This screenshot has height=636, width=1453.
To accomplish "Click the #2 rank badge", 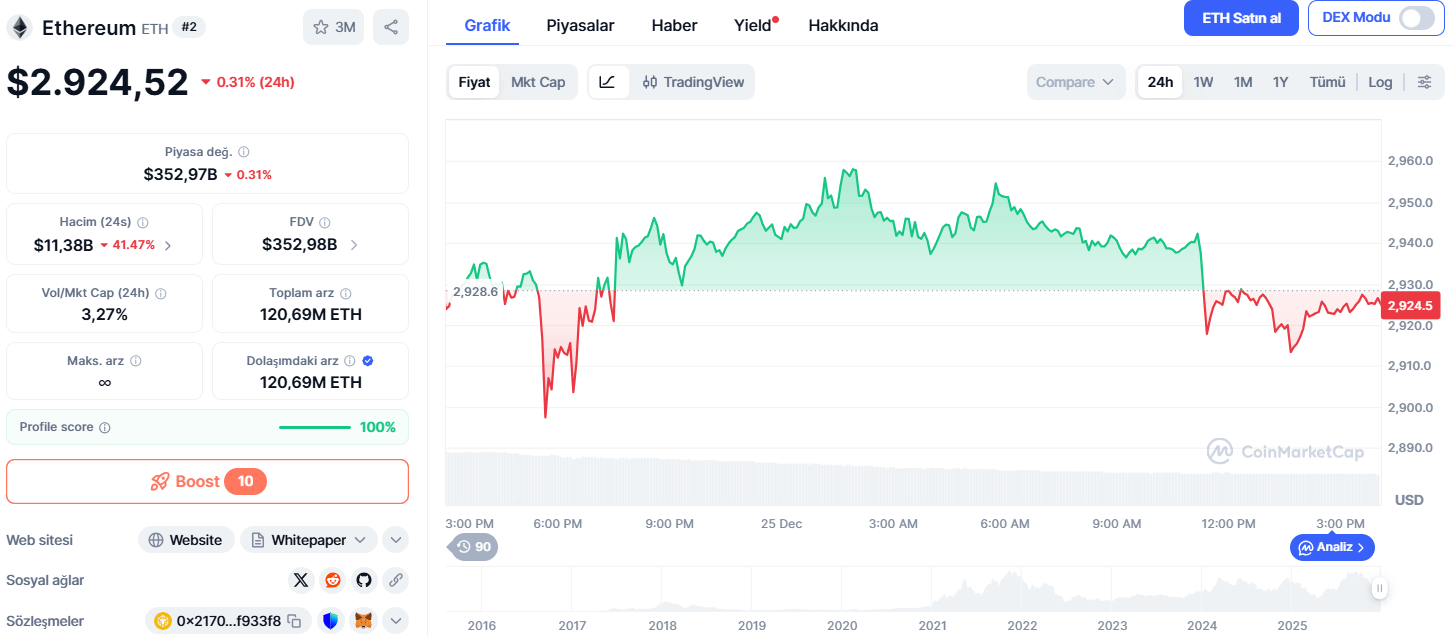I will point(189,27).
